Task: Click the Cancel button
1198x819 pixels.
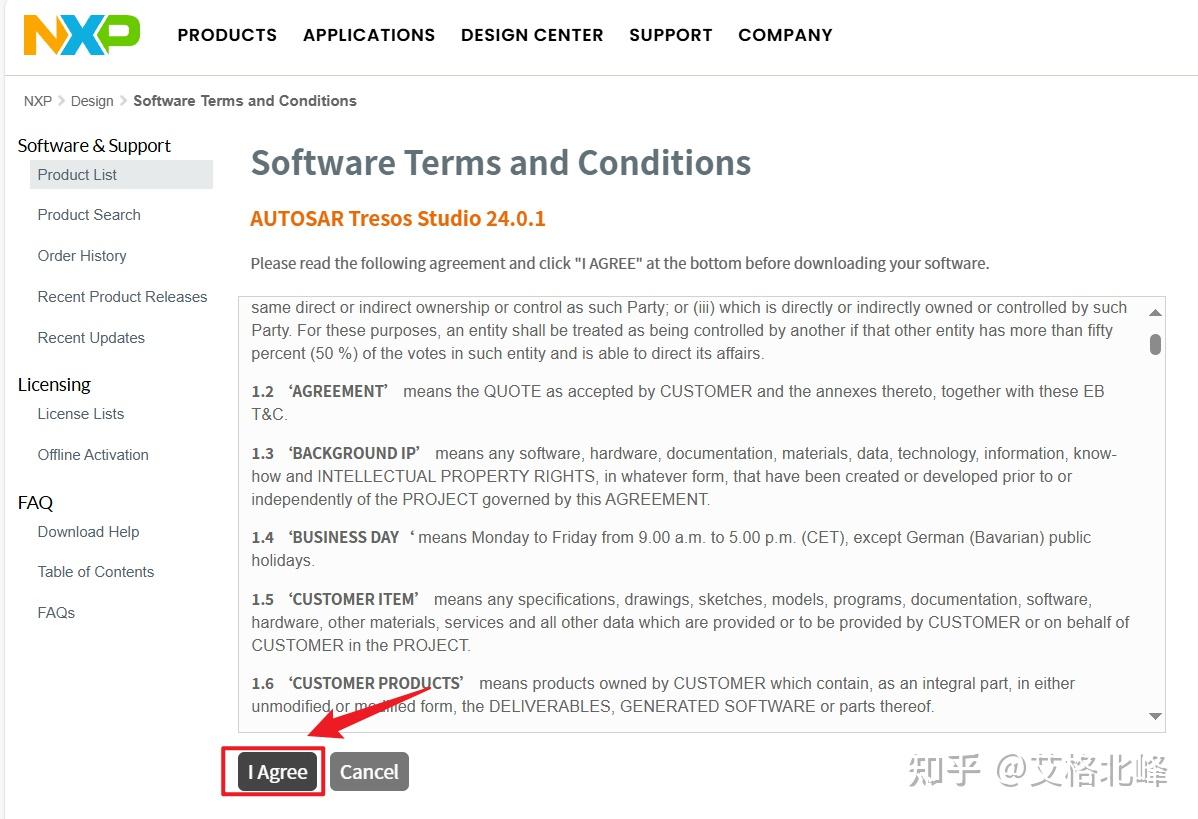Action: (x=369, y=771)
